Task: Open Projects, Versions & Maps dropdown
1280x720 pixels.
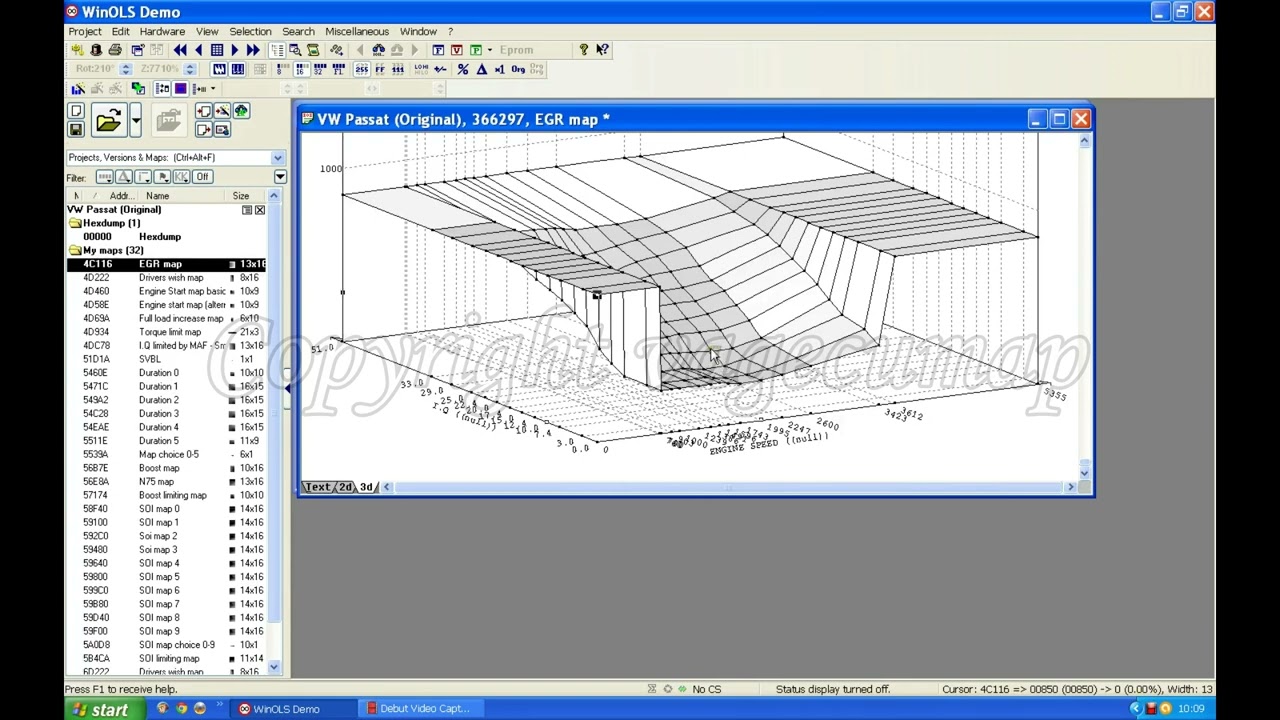Action: coord(278,158)
